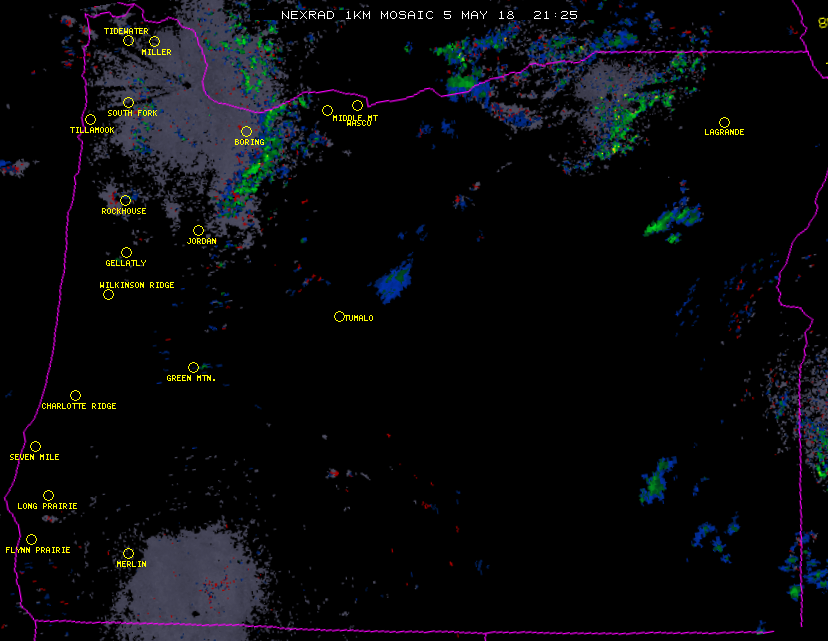Select the Tillamook station circle
This screenshot has height=641, width=828.
click(x=90, y=120)
